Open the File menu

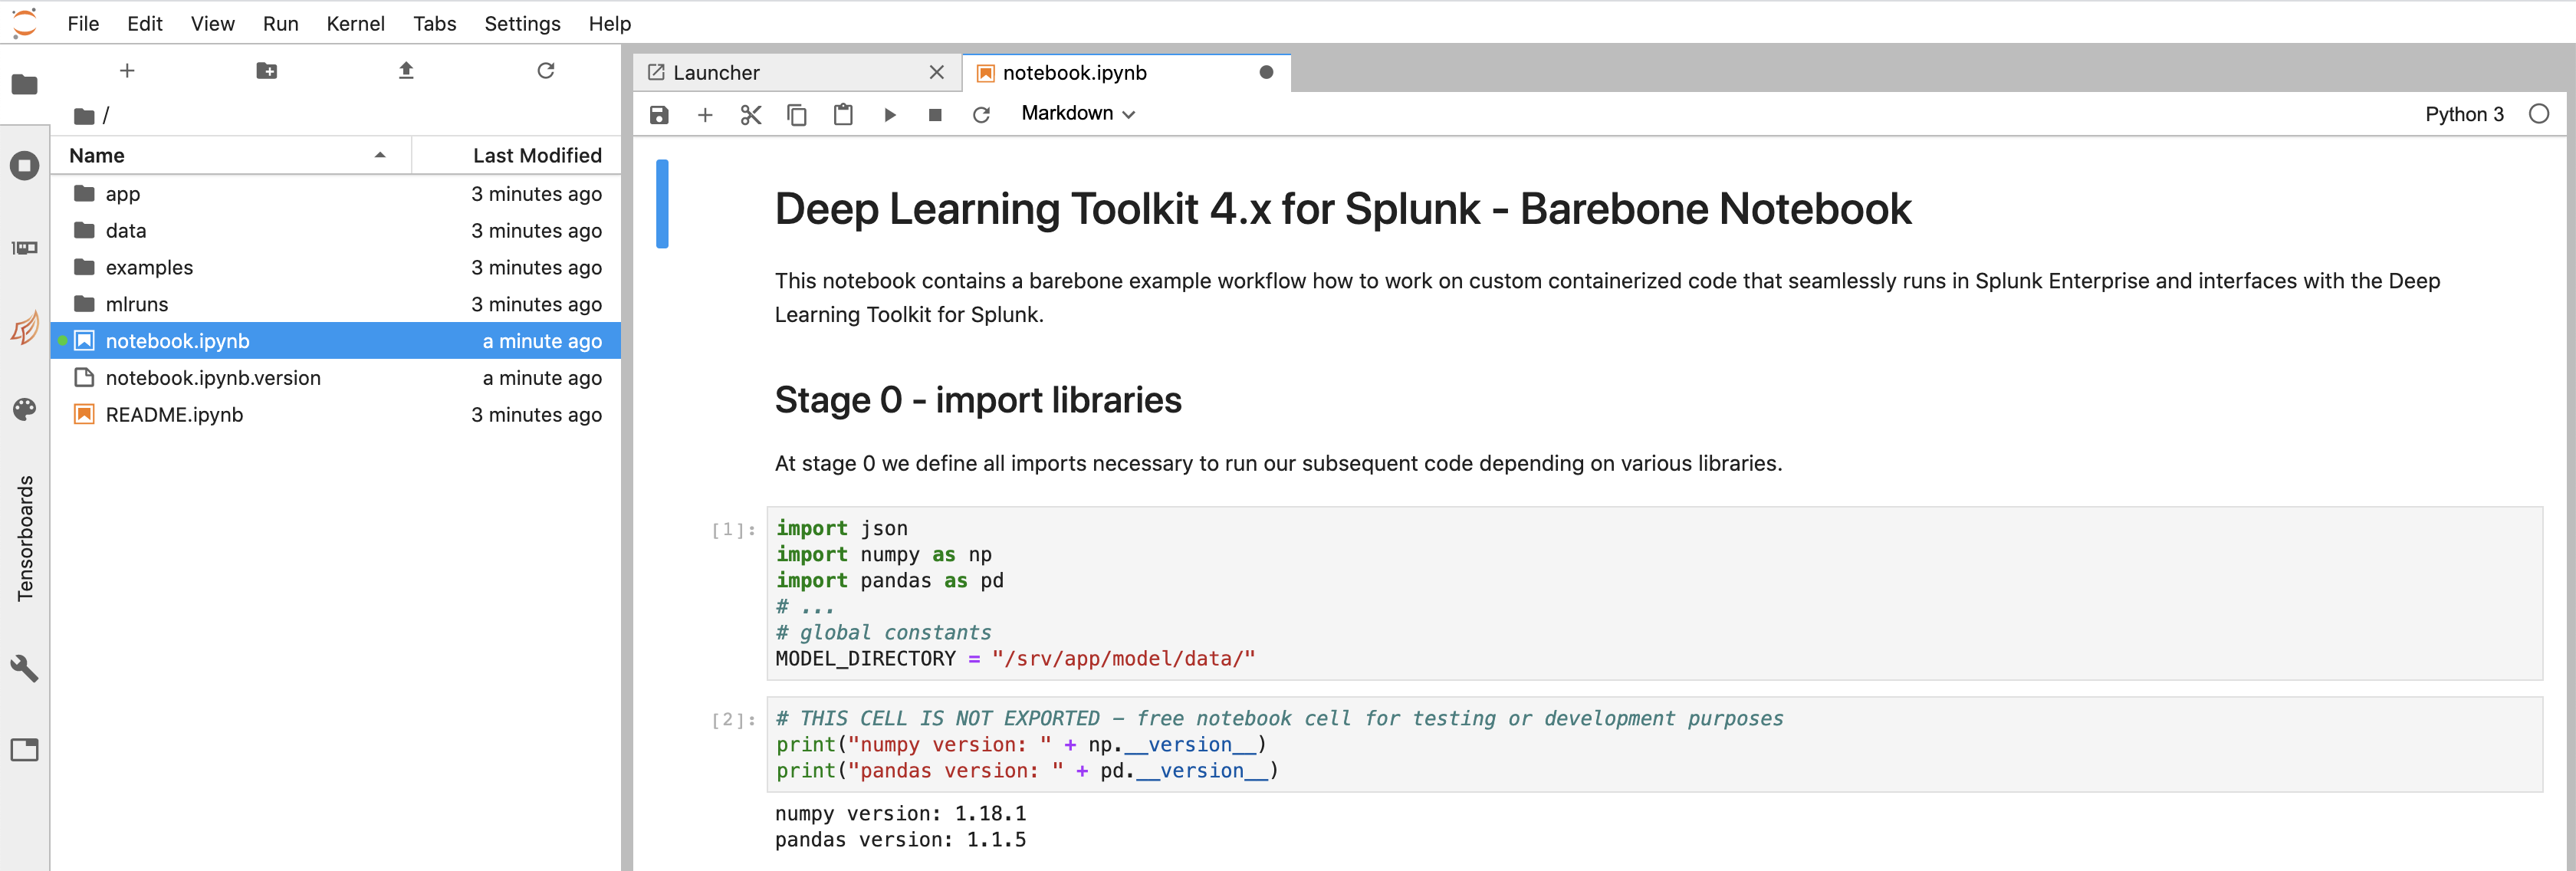(83, 23)
